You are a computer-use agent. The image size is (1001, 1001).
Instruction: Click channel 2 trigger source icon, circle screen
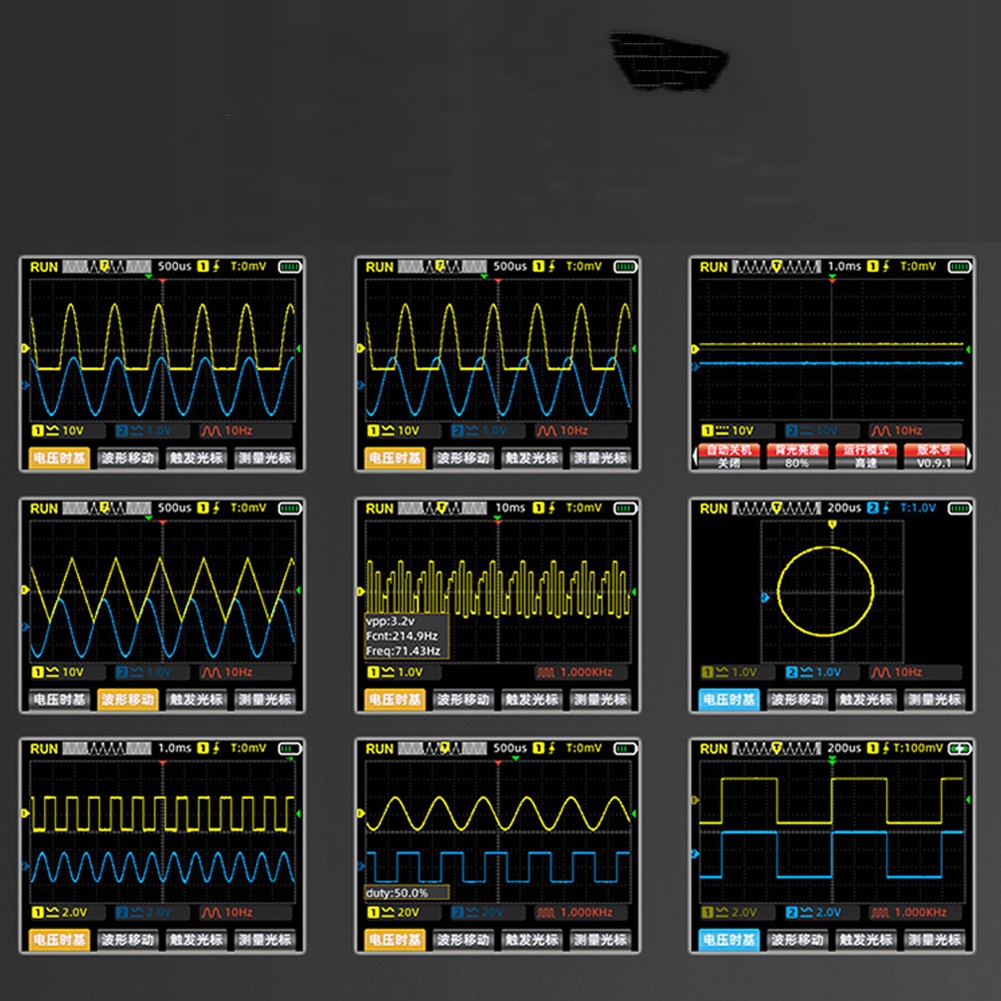[873, 508]
